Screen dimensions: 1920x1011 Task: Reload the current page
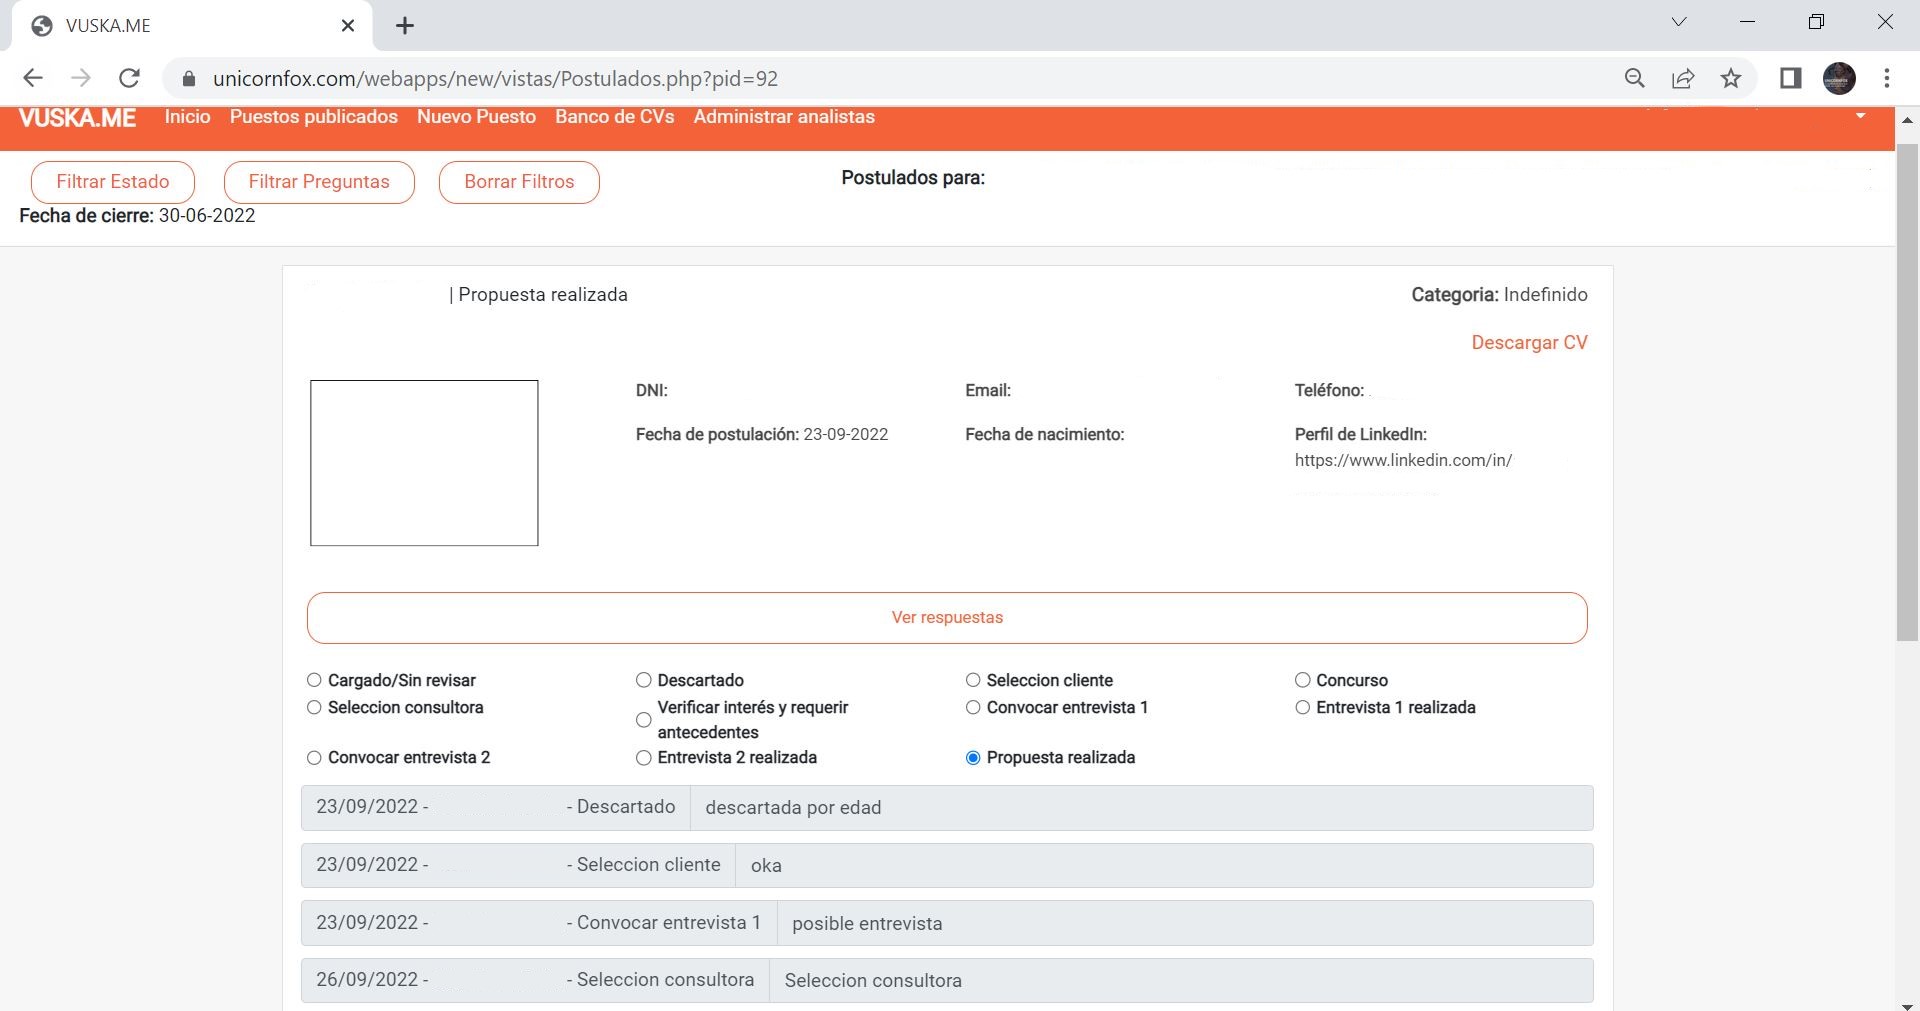pyautogui.click(x=129, y=78)
